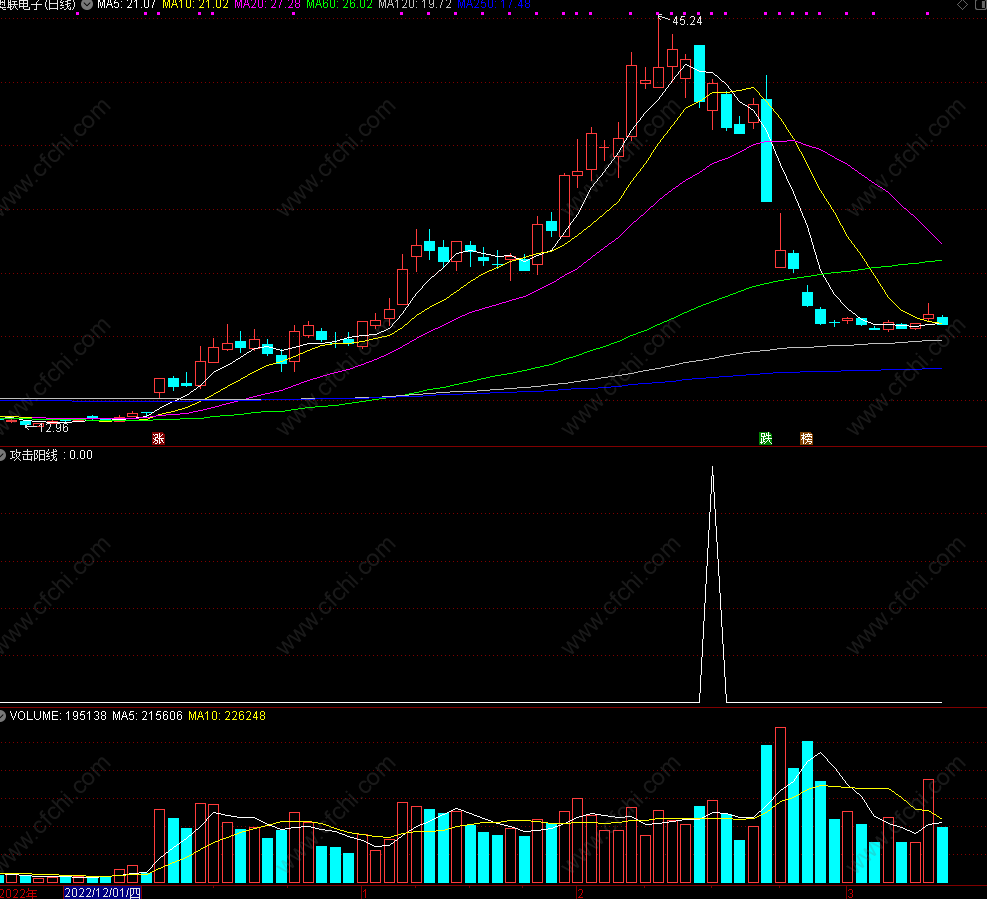The height and width of the screenshot is (899, 987).
Task: Click the 2022年 label on the time axis
Action: coord(19,893)
